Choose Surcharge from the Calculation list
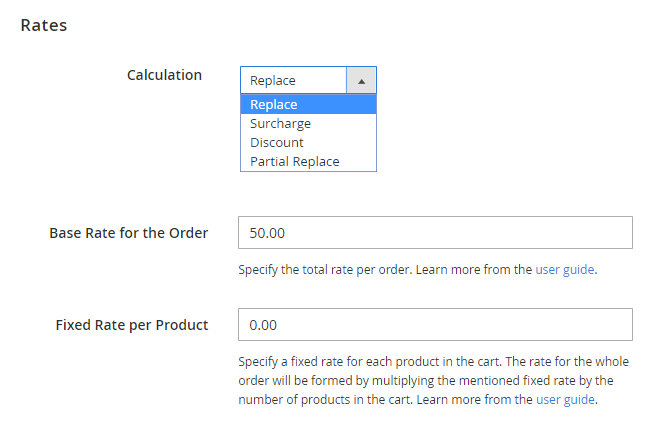Viewport: 645px width, 439px height. coord(280,124)
